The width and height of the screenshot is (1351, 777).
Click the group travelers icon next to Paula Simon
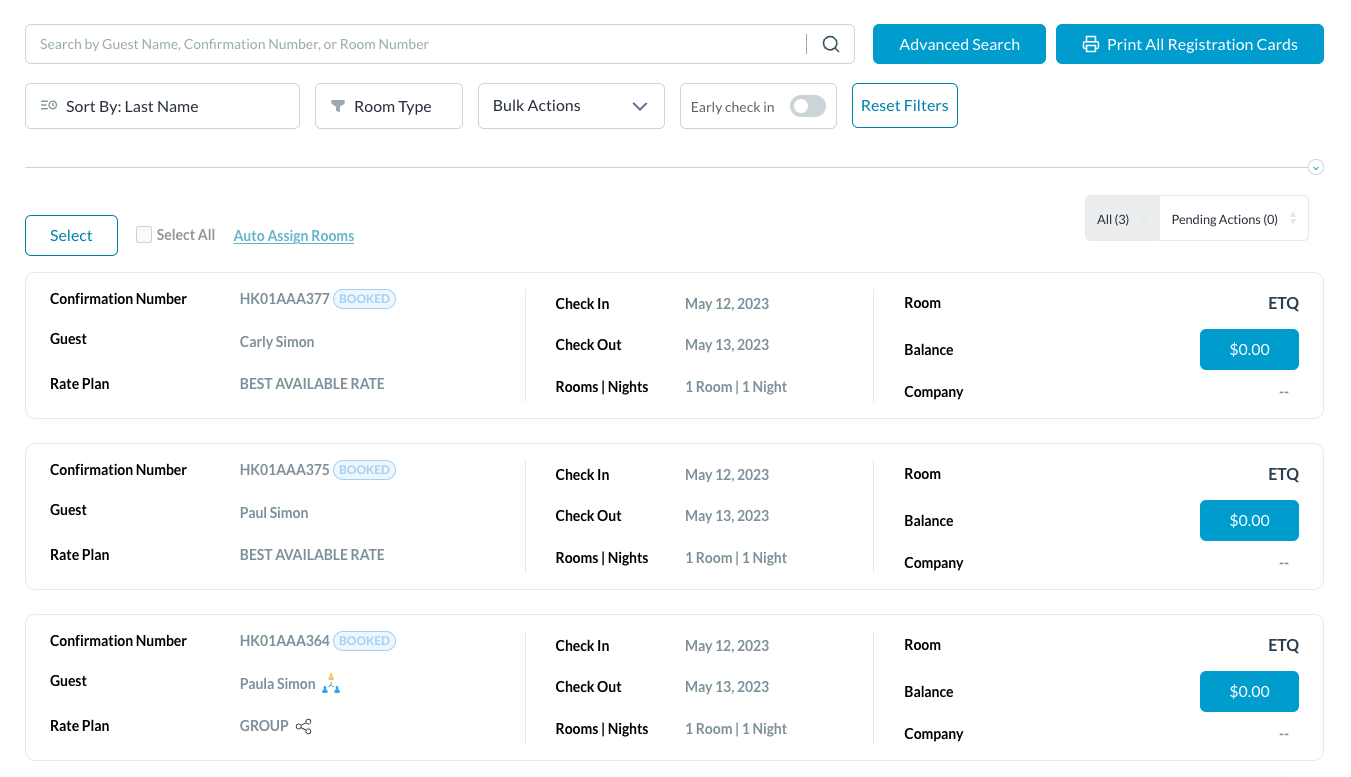click(330, 684)
